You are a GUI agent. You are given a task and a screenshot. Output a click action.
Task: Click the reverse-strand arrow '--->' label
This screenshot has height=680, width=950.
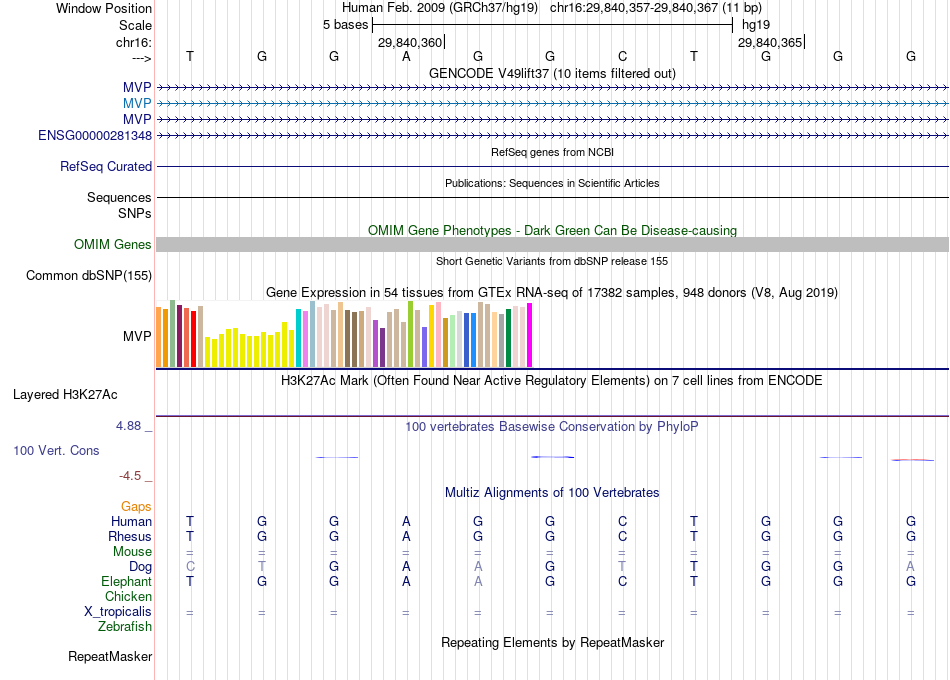point(141,58)
